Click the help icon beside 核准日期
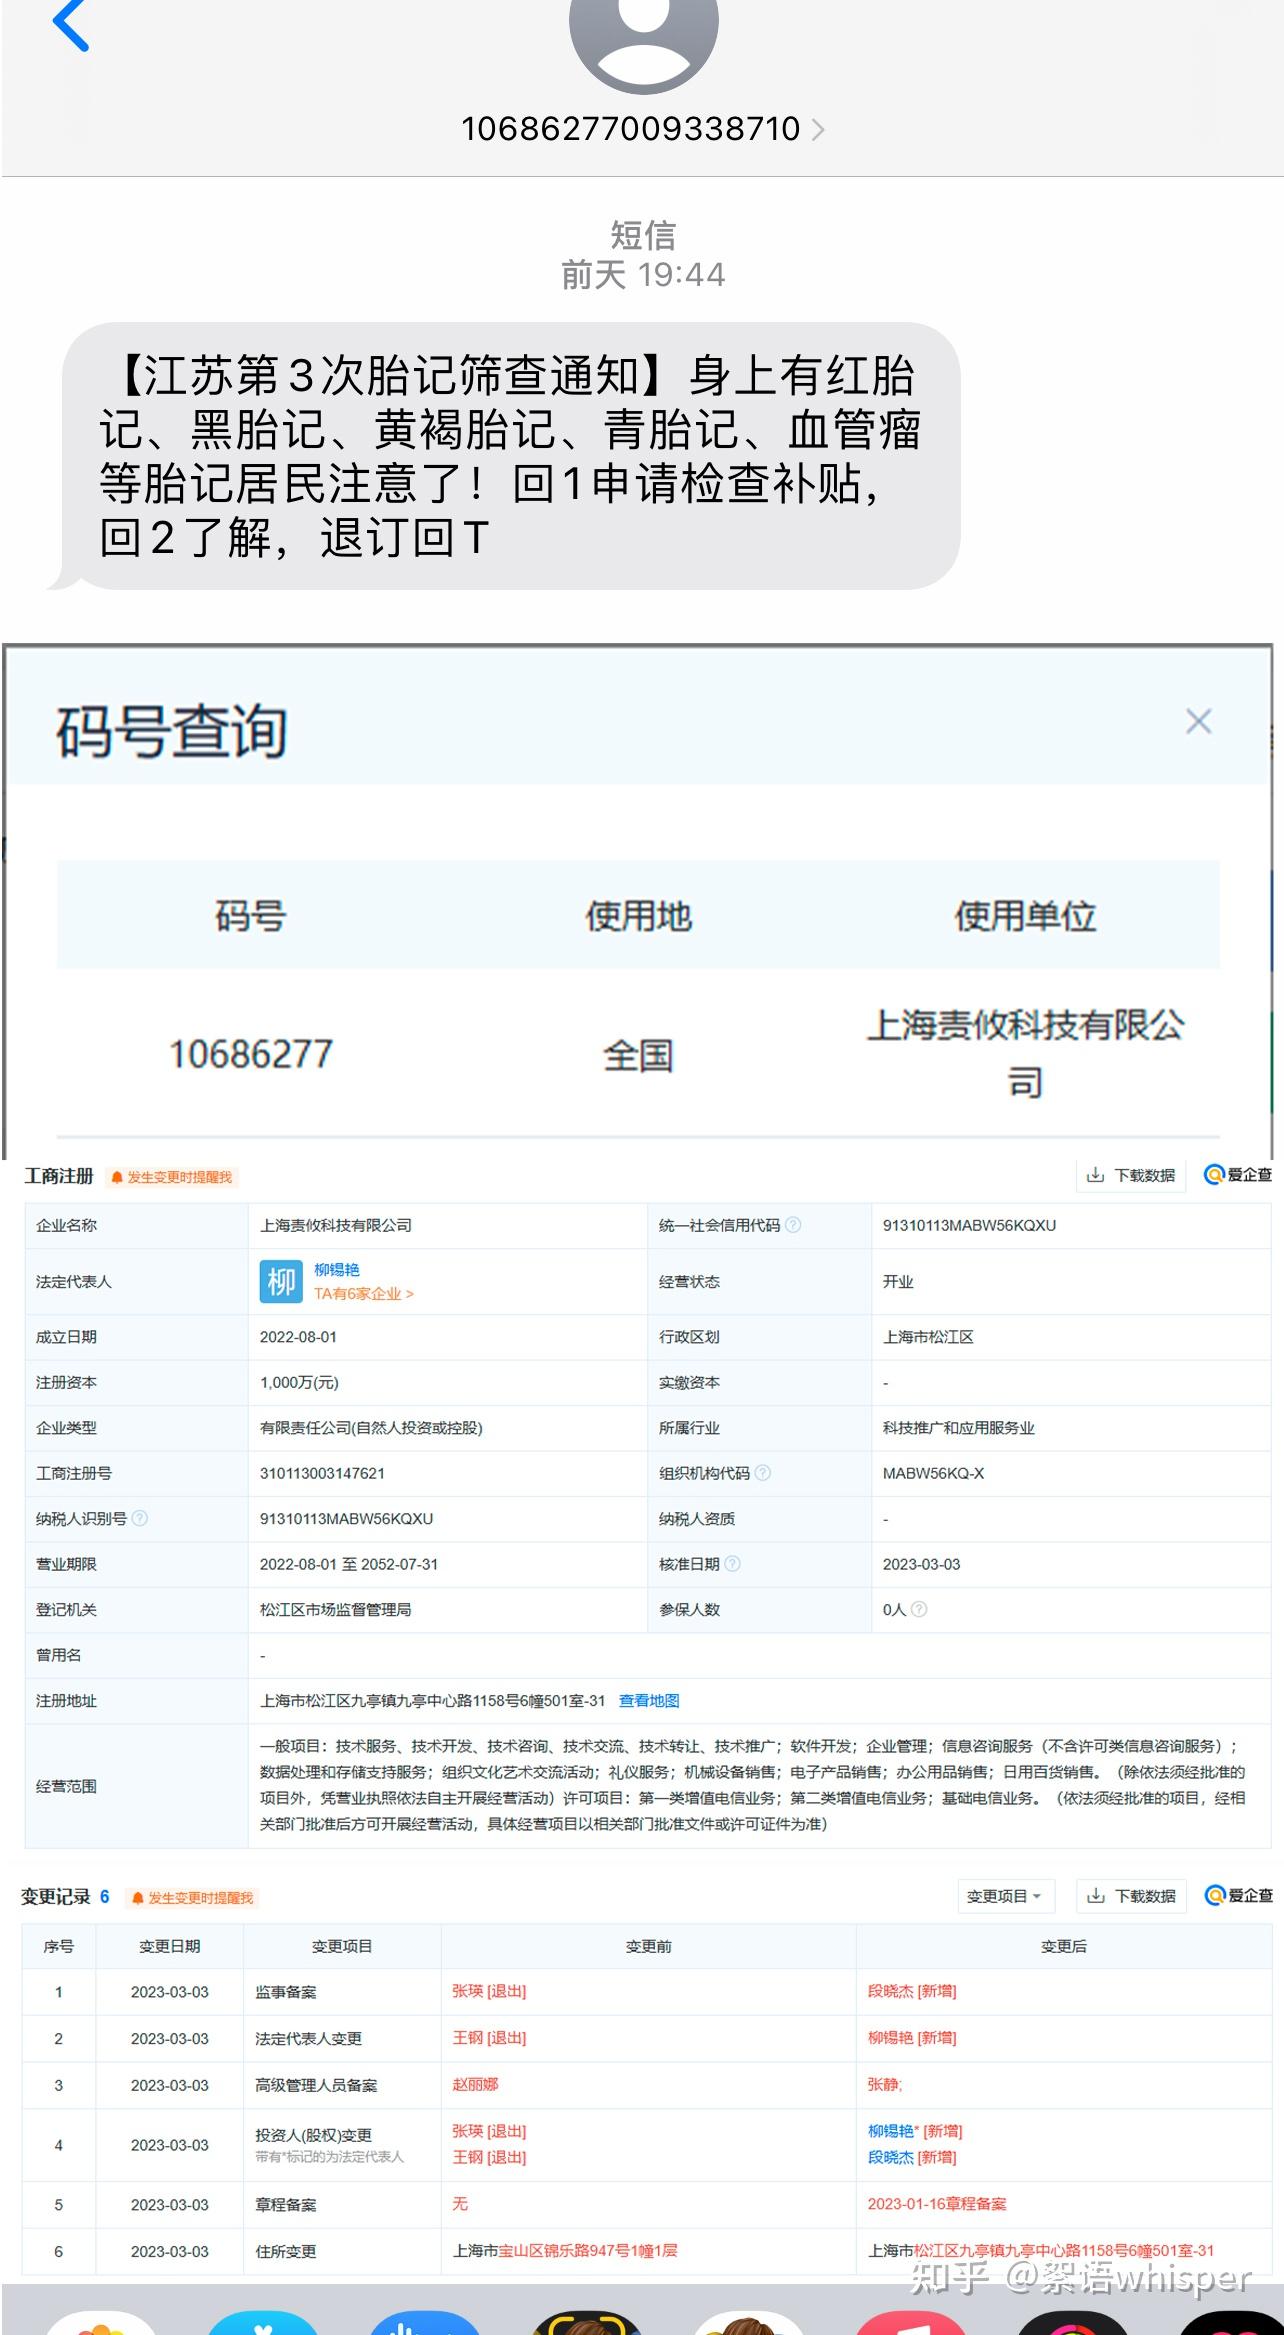Viewport: 1284px width, 2335px height. pyautogui.click(x=732, y=1564)
